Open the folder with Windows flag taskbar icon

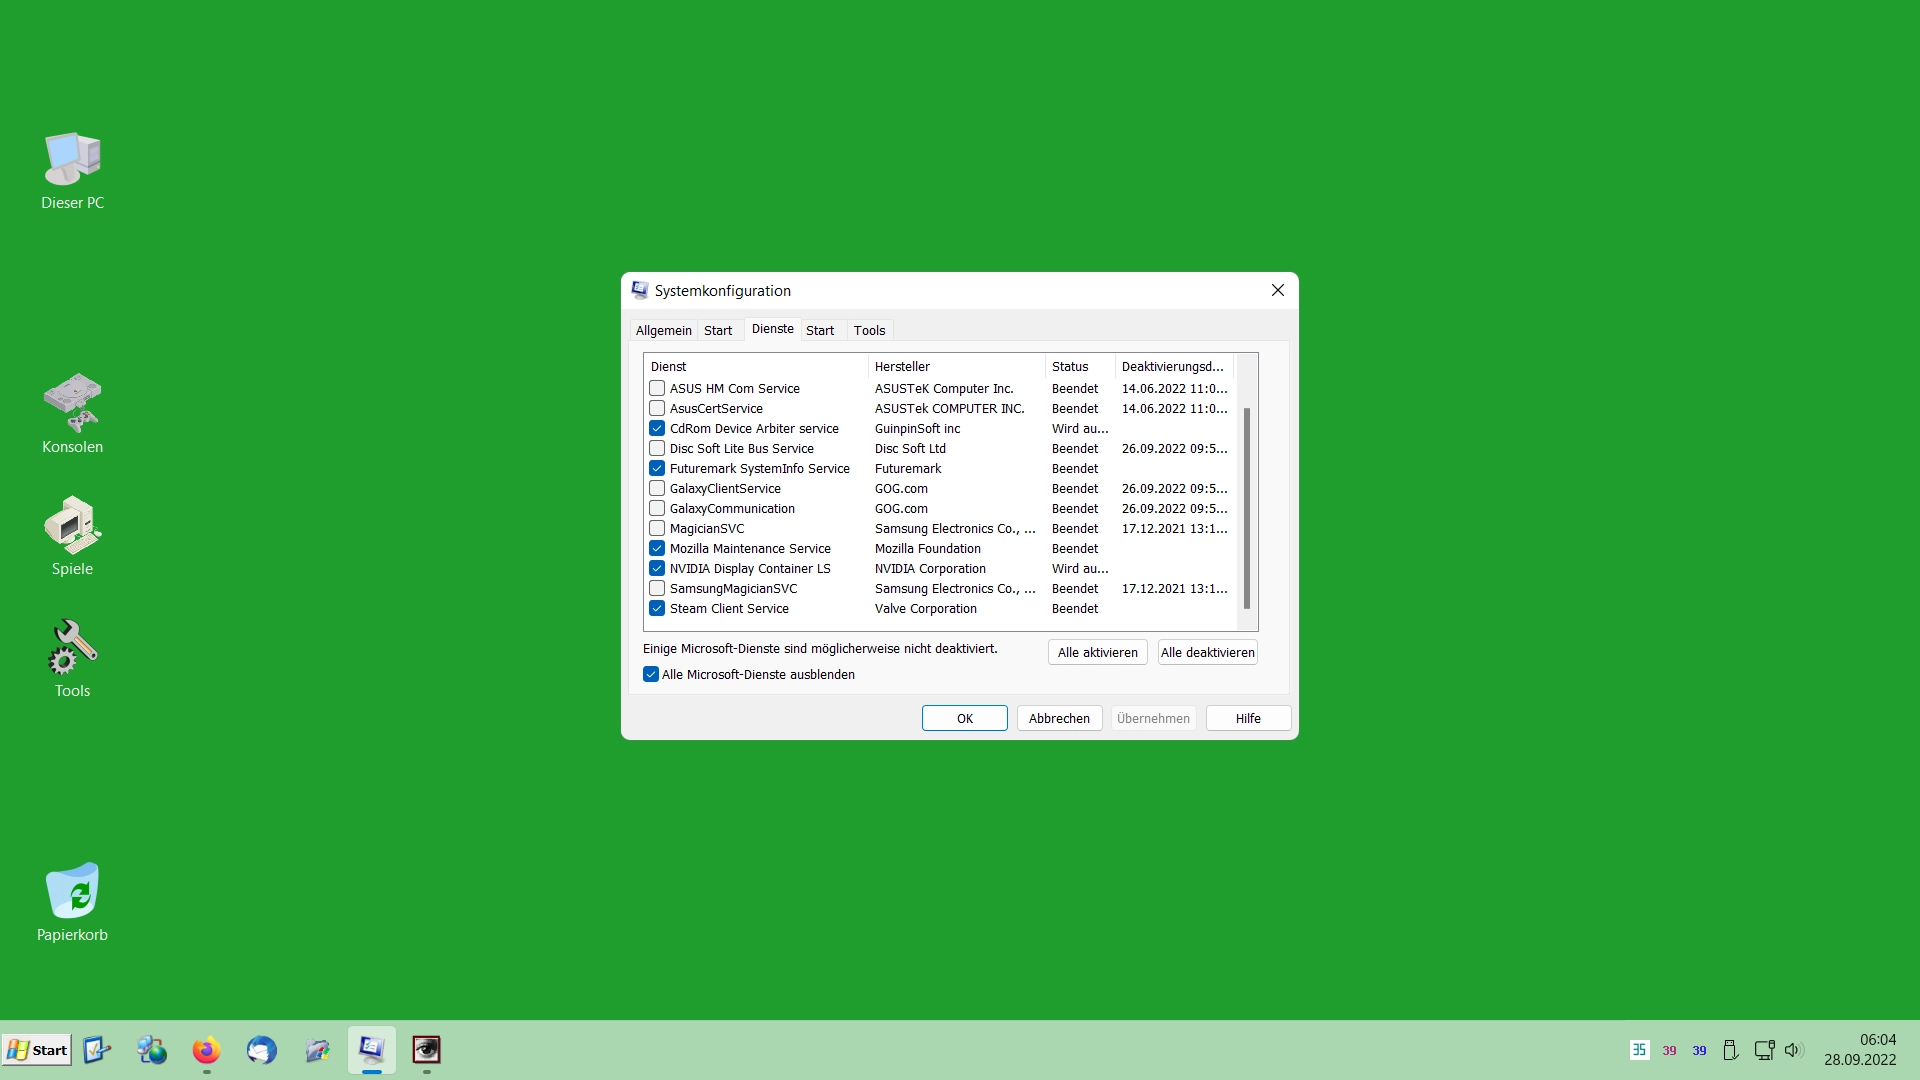point(317,1050)
